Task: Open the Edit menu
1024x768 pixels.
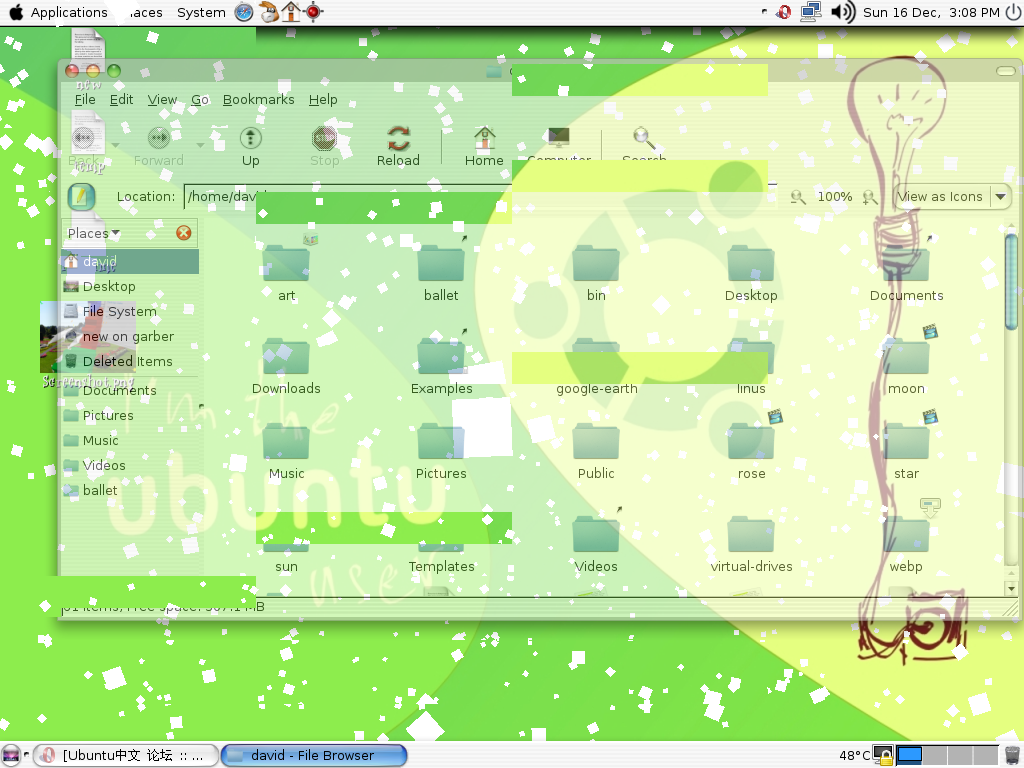Action: pyautogui.click(x=121, y=99)
